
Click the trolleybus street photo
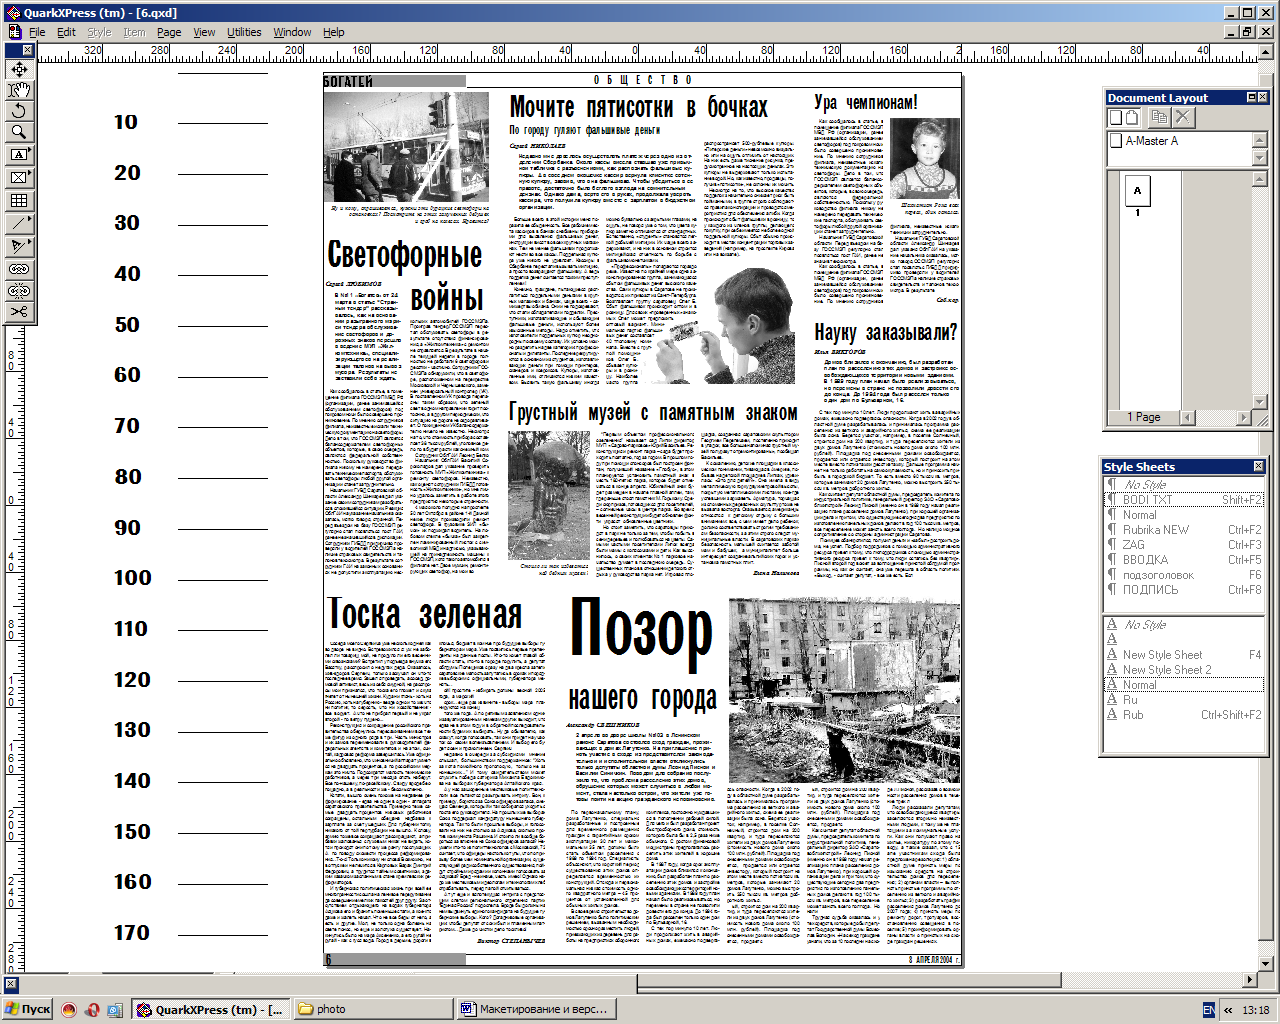(x=406, y=147)
